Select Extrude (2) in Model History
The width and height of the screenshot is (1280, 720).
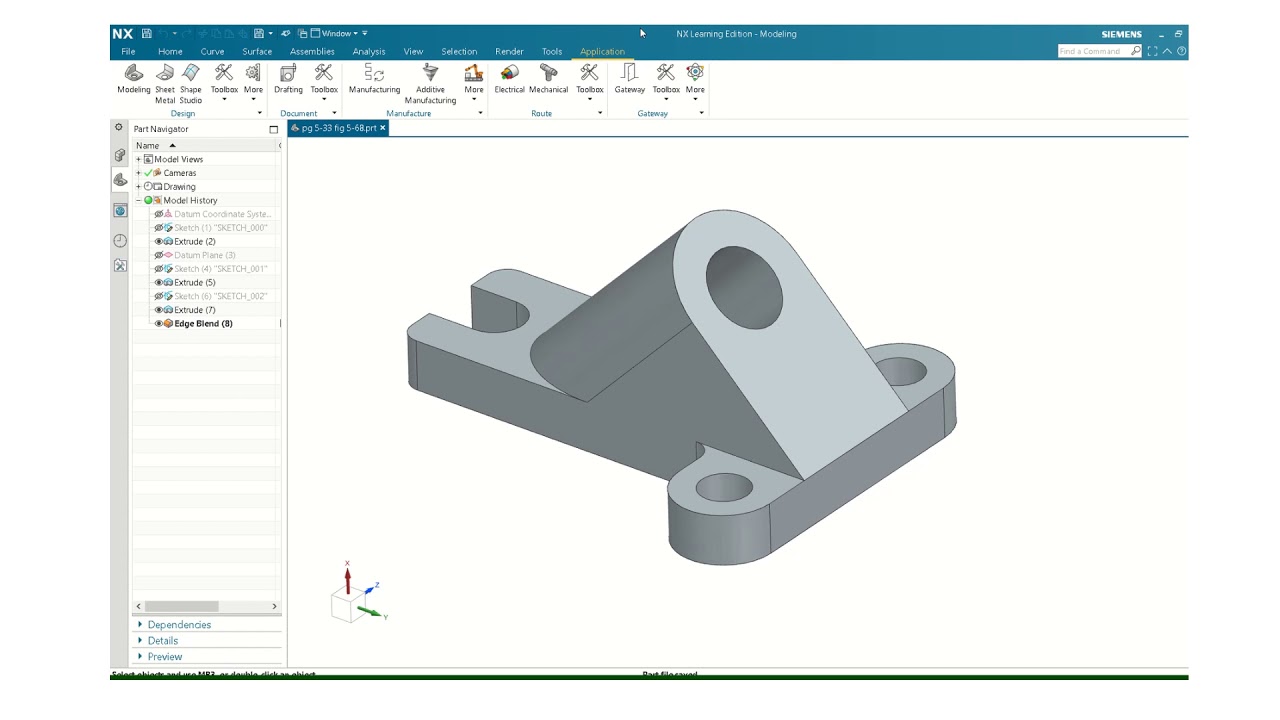tap(194, 241)
